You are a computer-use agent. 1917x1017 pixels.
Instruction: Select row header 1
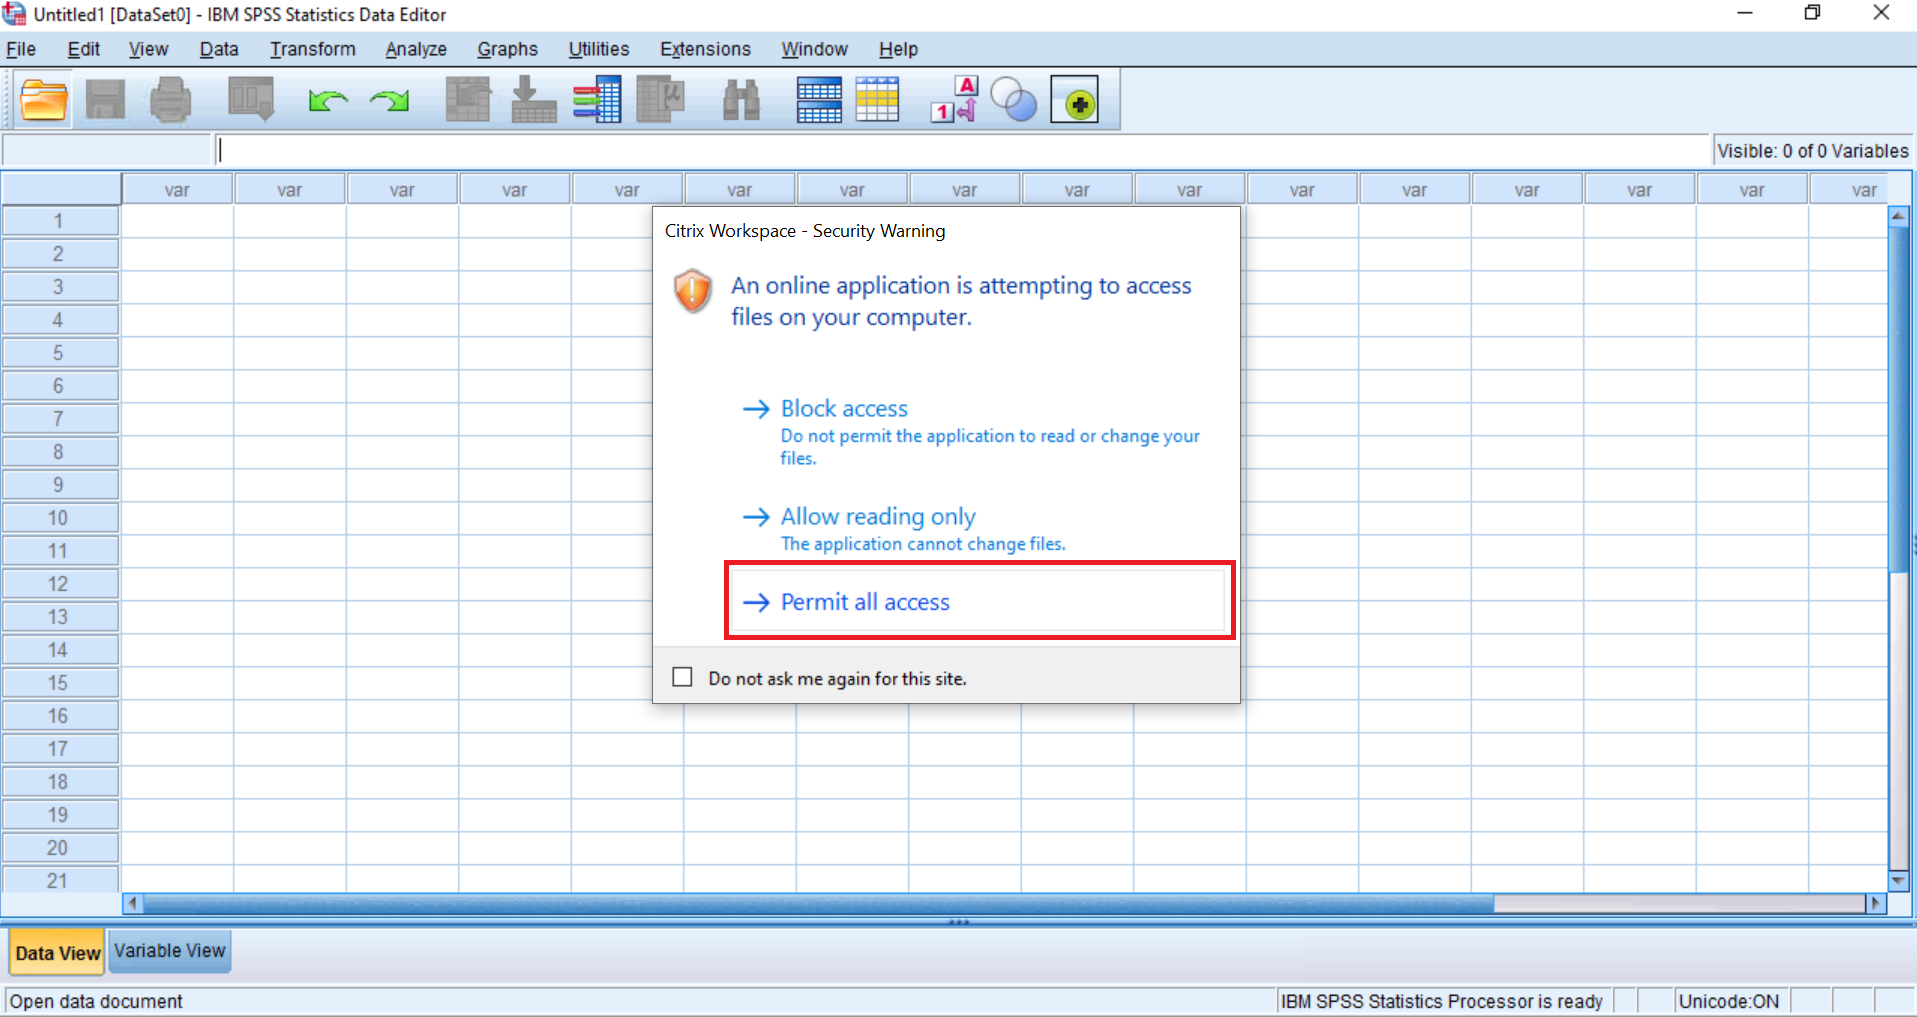click(59, 221)
